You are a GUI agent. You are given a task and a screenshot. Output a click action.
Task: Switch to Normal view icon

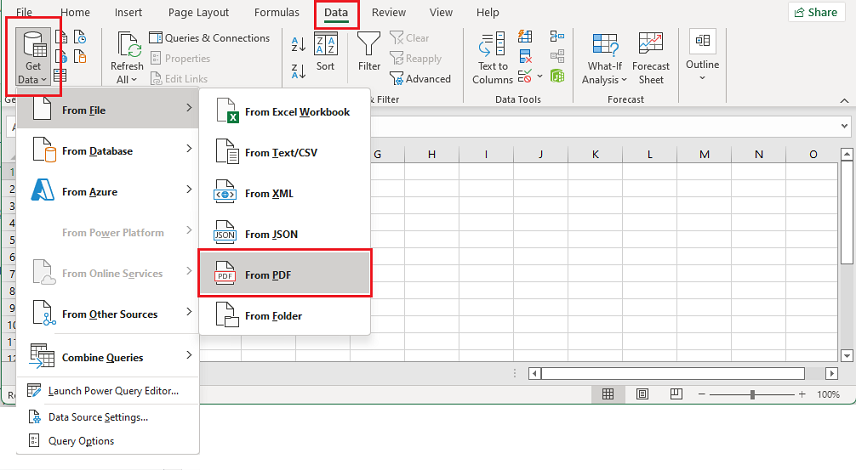tap(608, 394)
